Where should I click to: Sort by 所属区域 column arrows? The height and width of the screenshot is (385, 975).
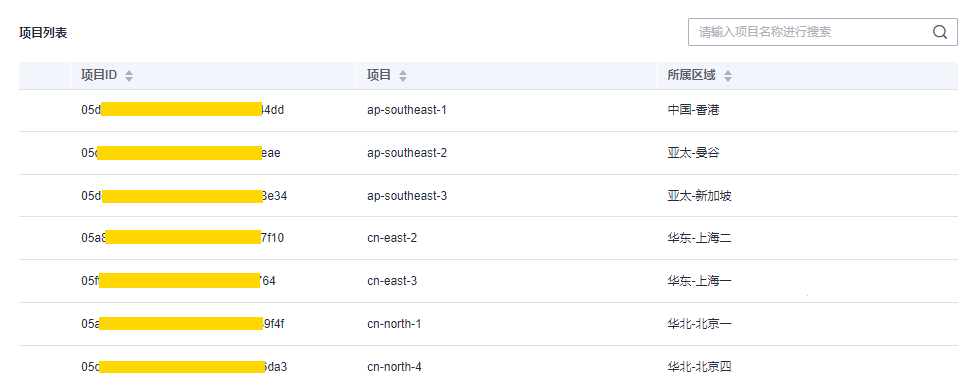pos(728,76)
